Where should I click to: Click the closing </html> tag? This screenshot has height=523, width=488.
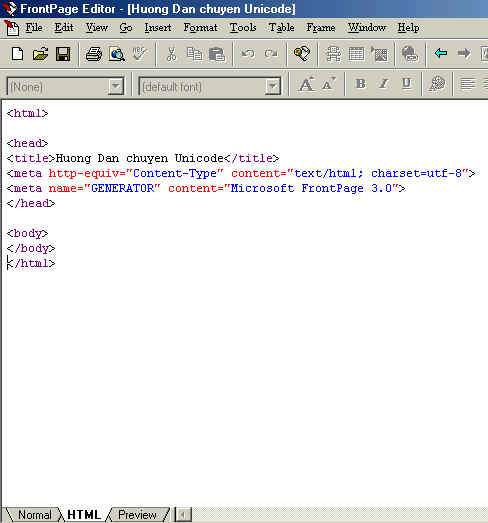click(31, 263)
